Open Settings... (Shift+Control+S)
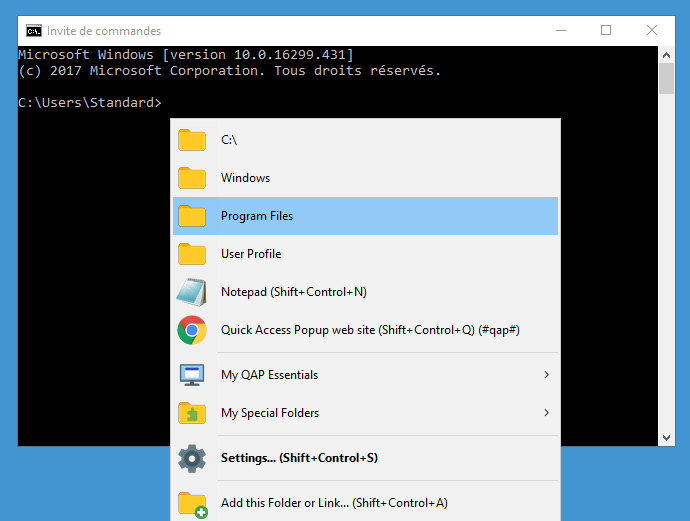 [x=365, y=458]
